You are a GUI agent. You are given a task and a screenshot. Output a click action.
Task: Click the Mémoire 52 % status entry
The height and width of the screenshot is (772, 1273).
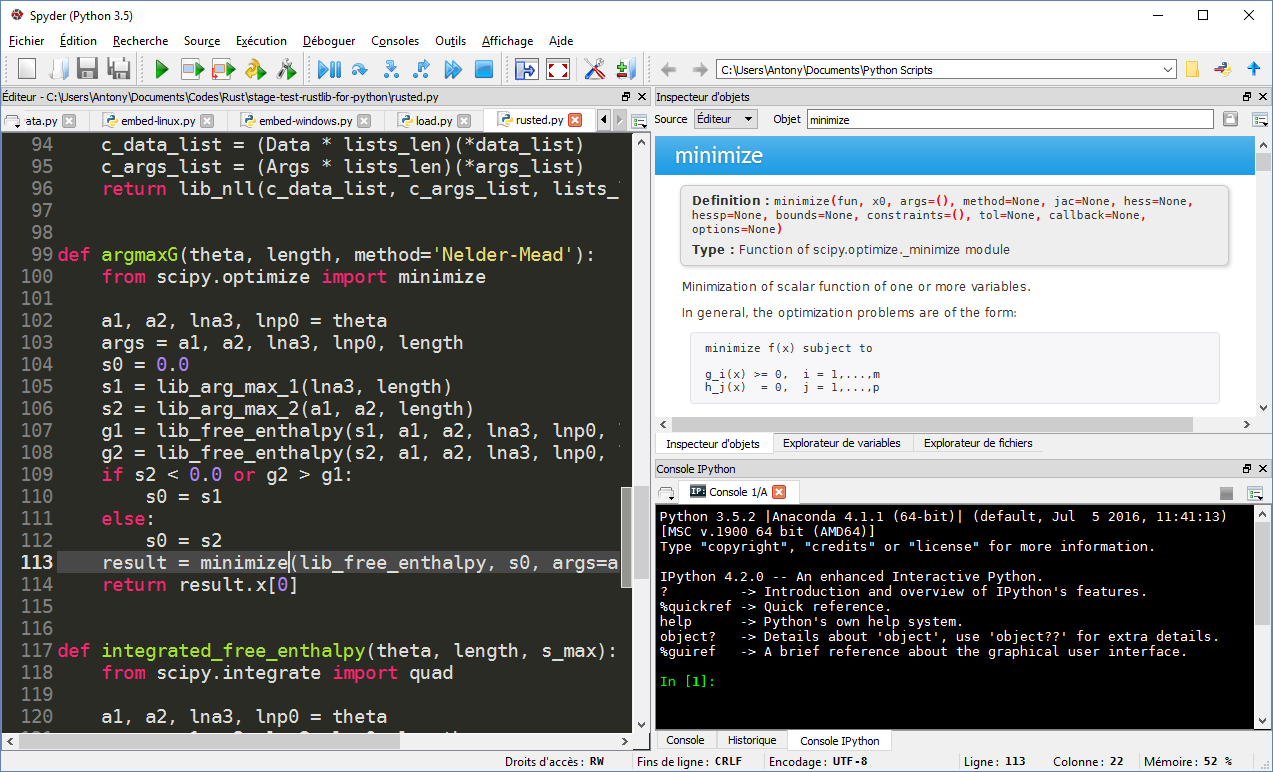[1188, 762]
